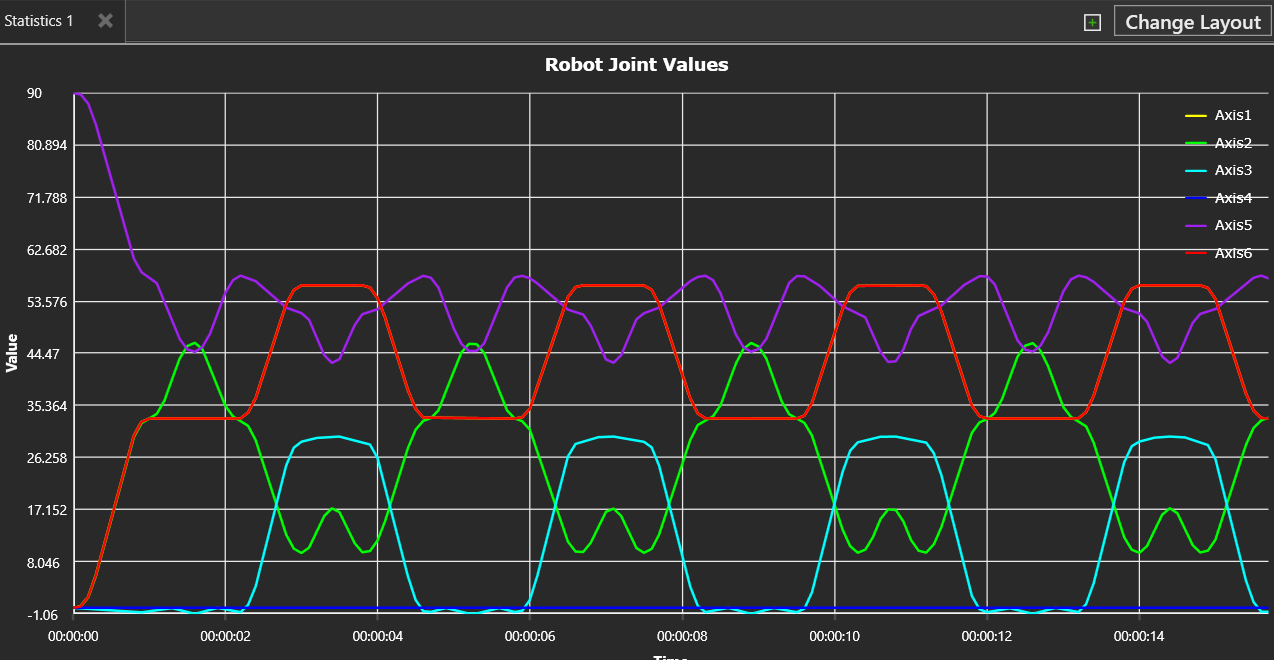The height and width of the screenshot is (660, 1274).
Task: Click the 26.258 y-axis tick label
Action: (46, 457)
